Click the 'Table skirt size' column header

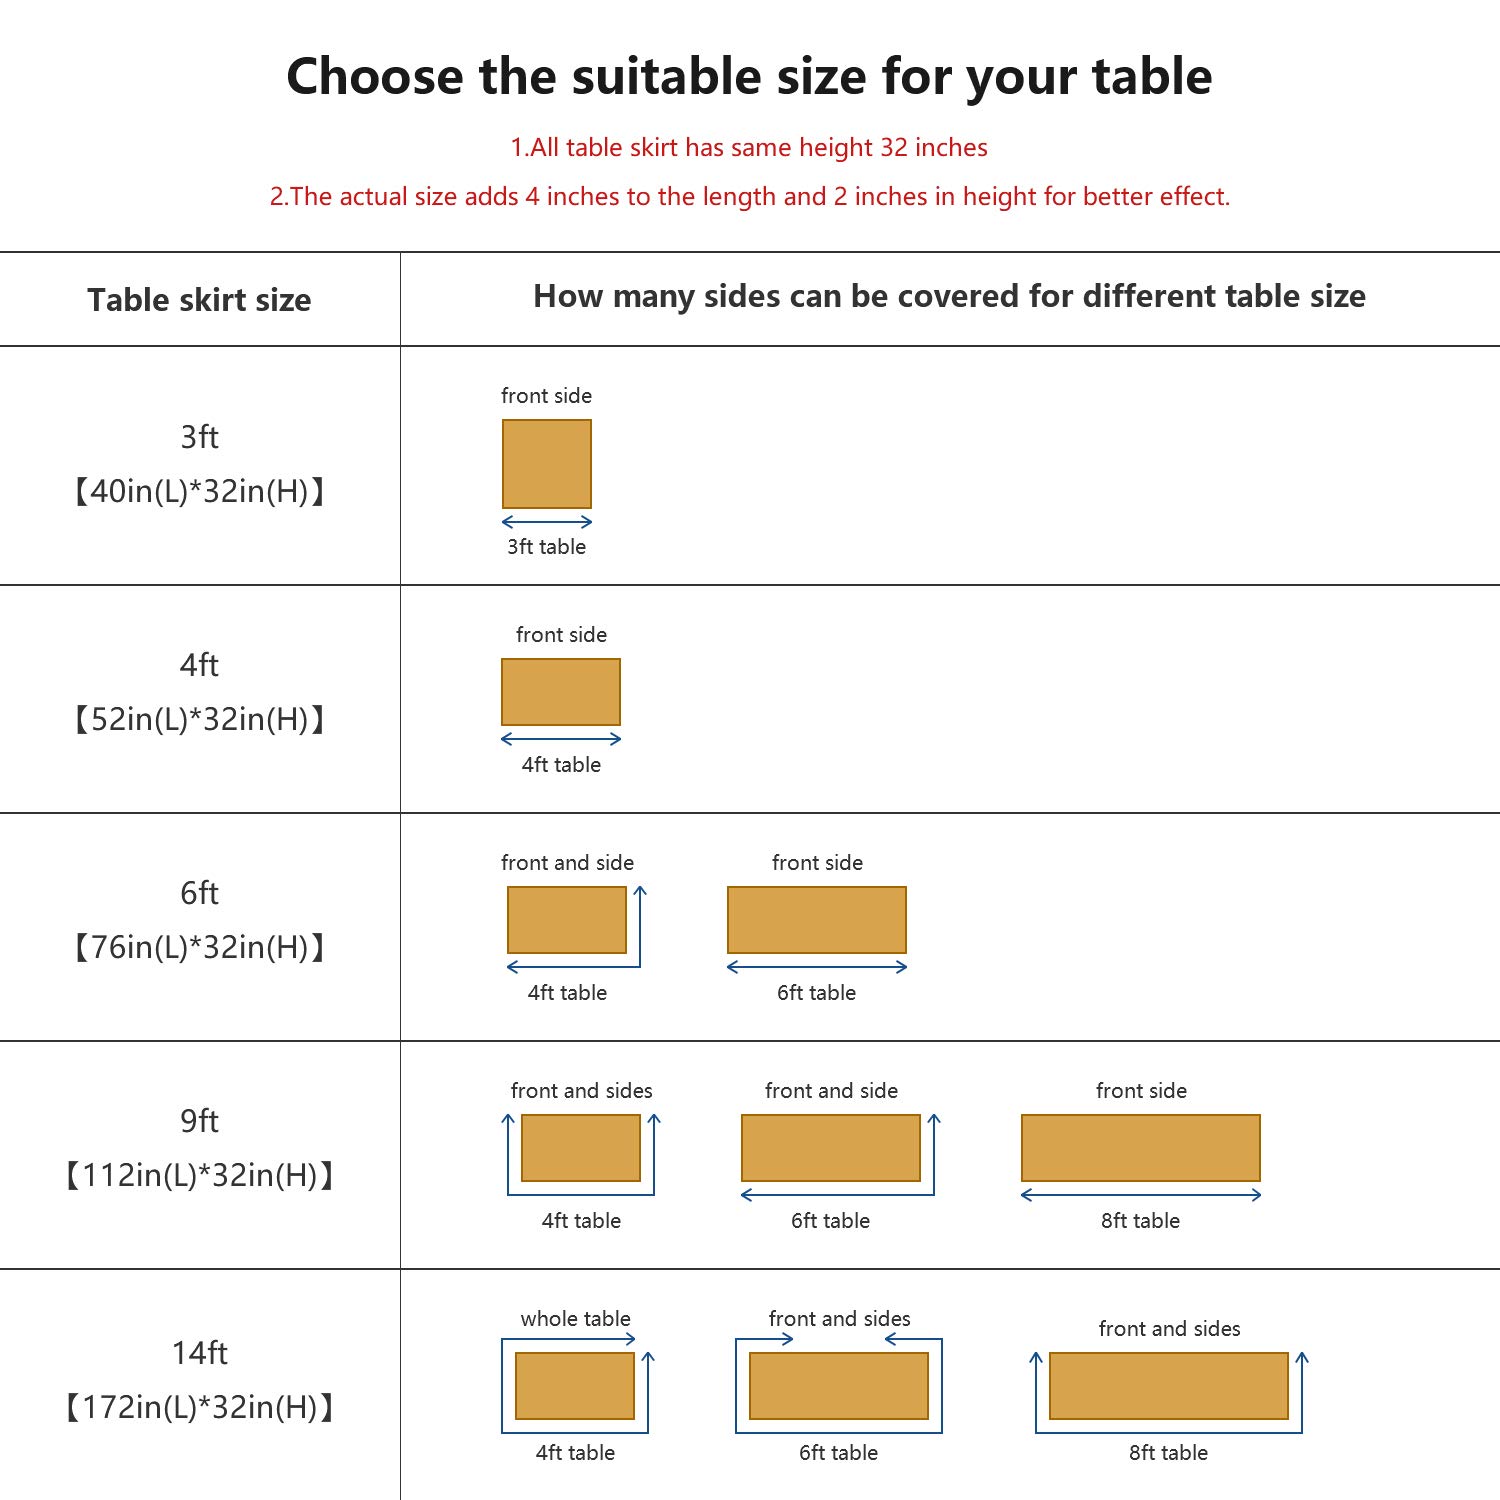tap(199, 300)
